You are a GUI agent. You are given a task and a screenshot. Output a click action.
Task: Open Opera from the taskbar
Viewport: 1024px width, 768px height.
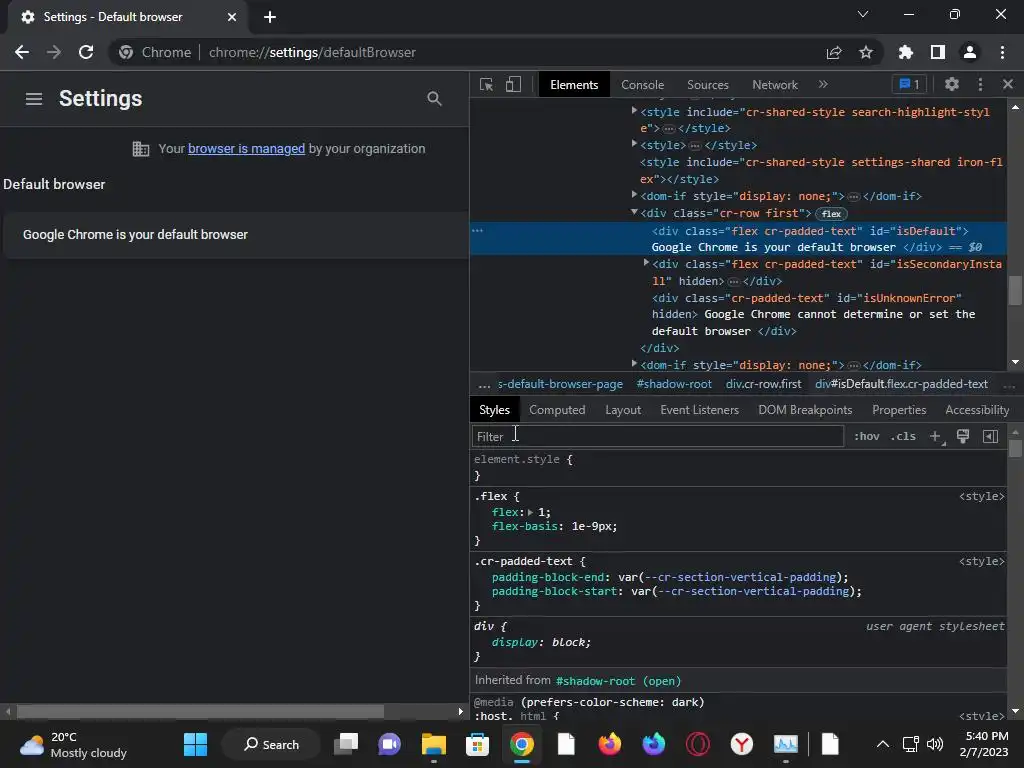tap(697, 744)
